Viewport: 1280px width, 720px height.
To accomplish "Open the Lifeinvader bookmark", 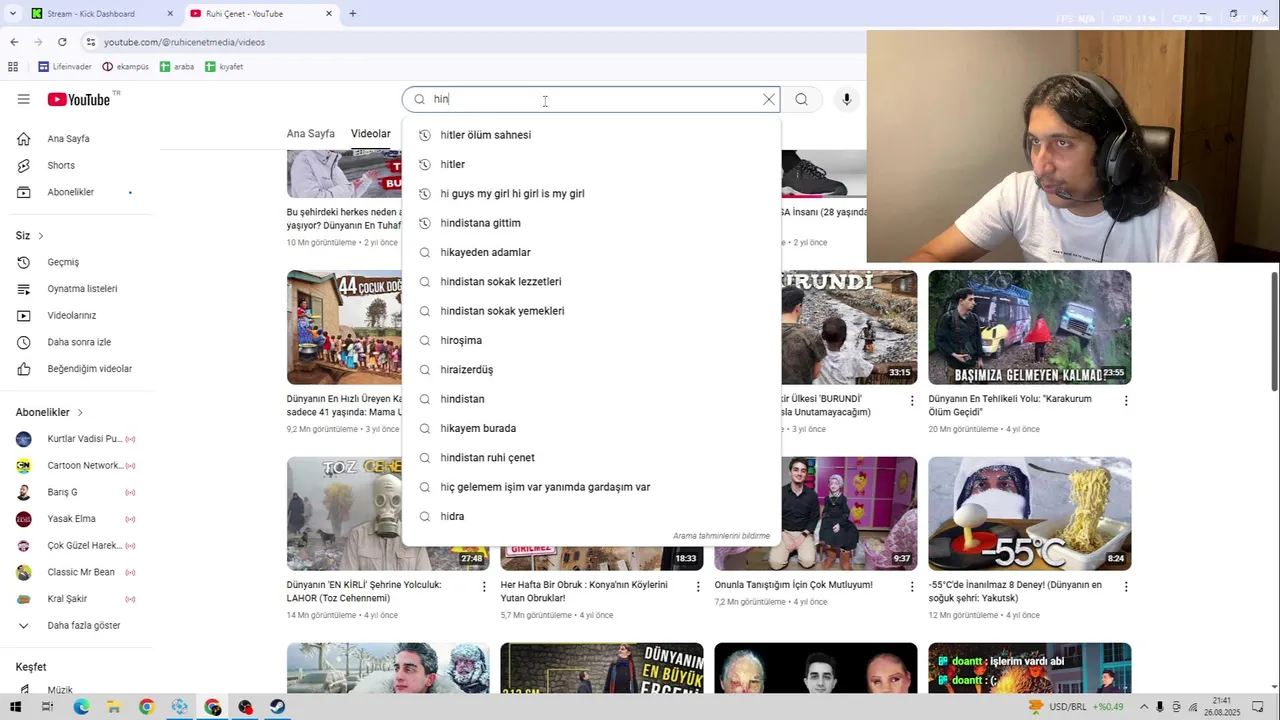I will pyautogui.click(x=65, y=67).
